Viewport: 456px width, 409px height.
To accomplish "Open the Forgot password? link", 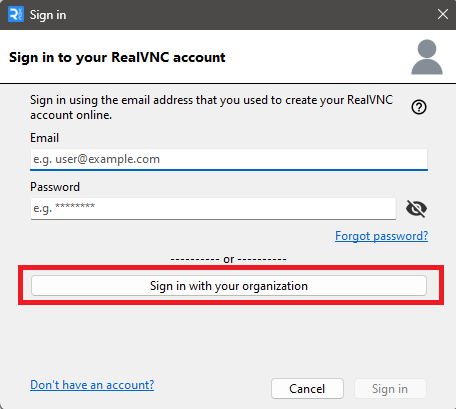I will [381, 236].
